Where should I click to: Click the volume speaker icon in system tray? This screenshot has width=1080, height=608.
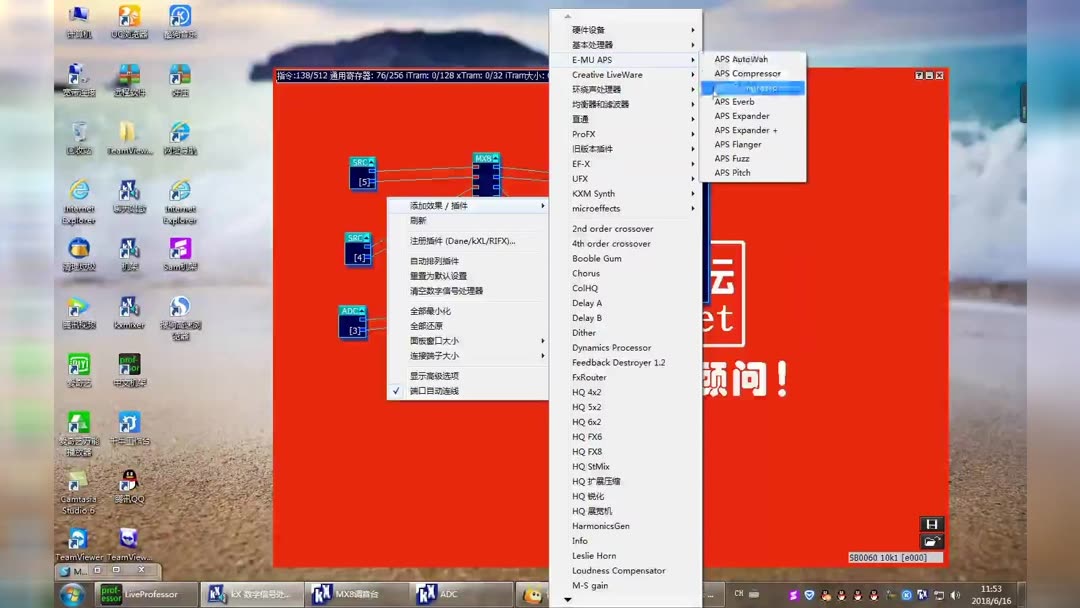click(x=953, y=596)
